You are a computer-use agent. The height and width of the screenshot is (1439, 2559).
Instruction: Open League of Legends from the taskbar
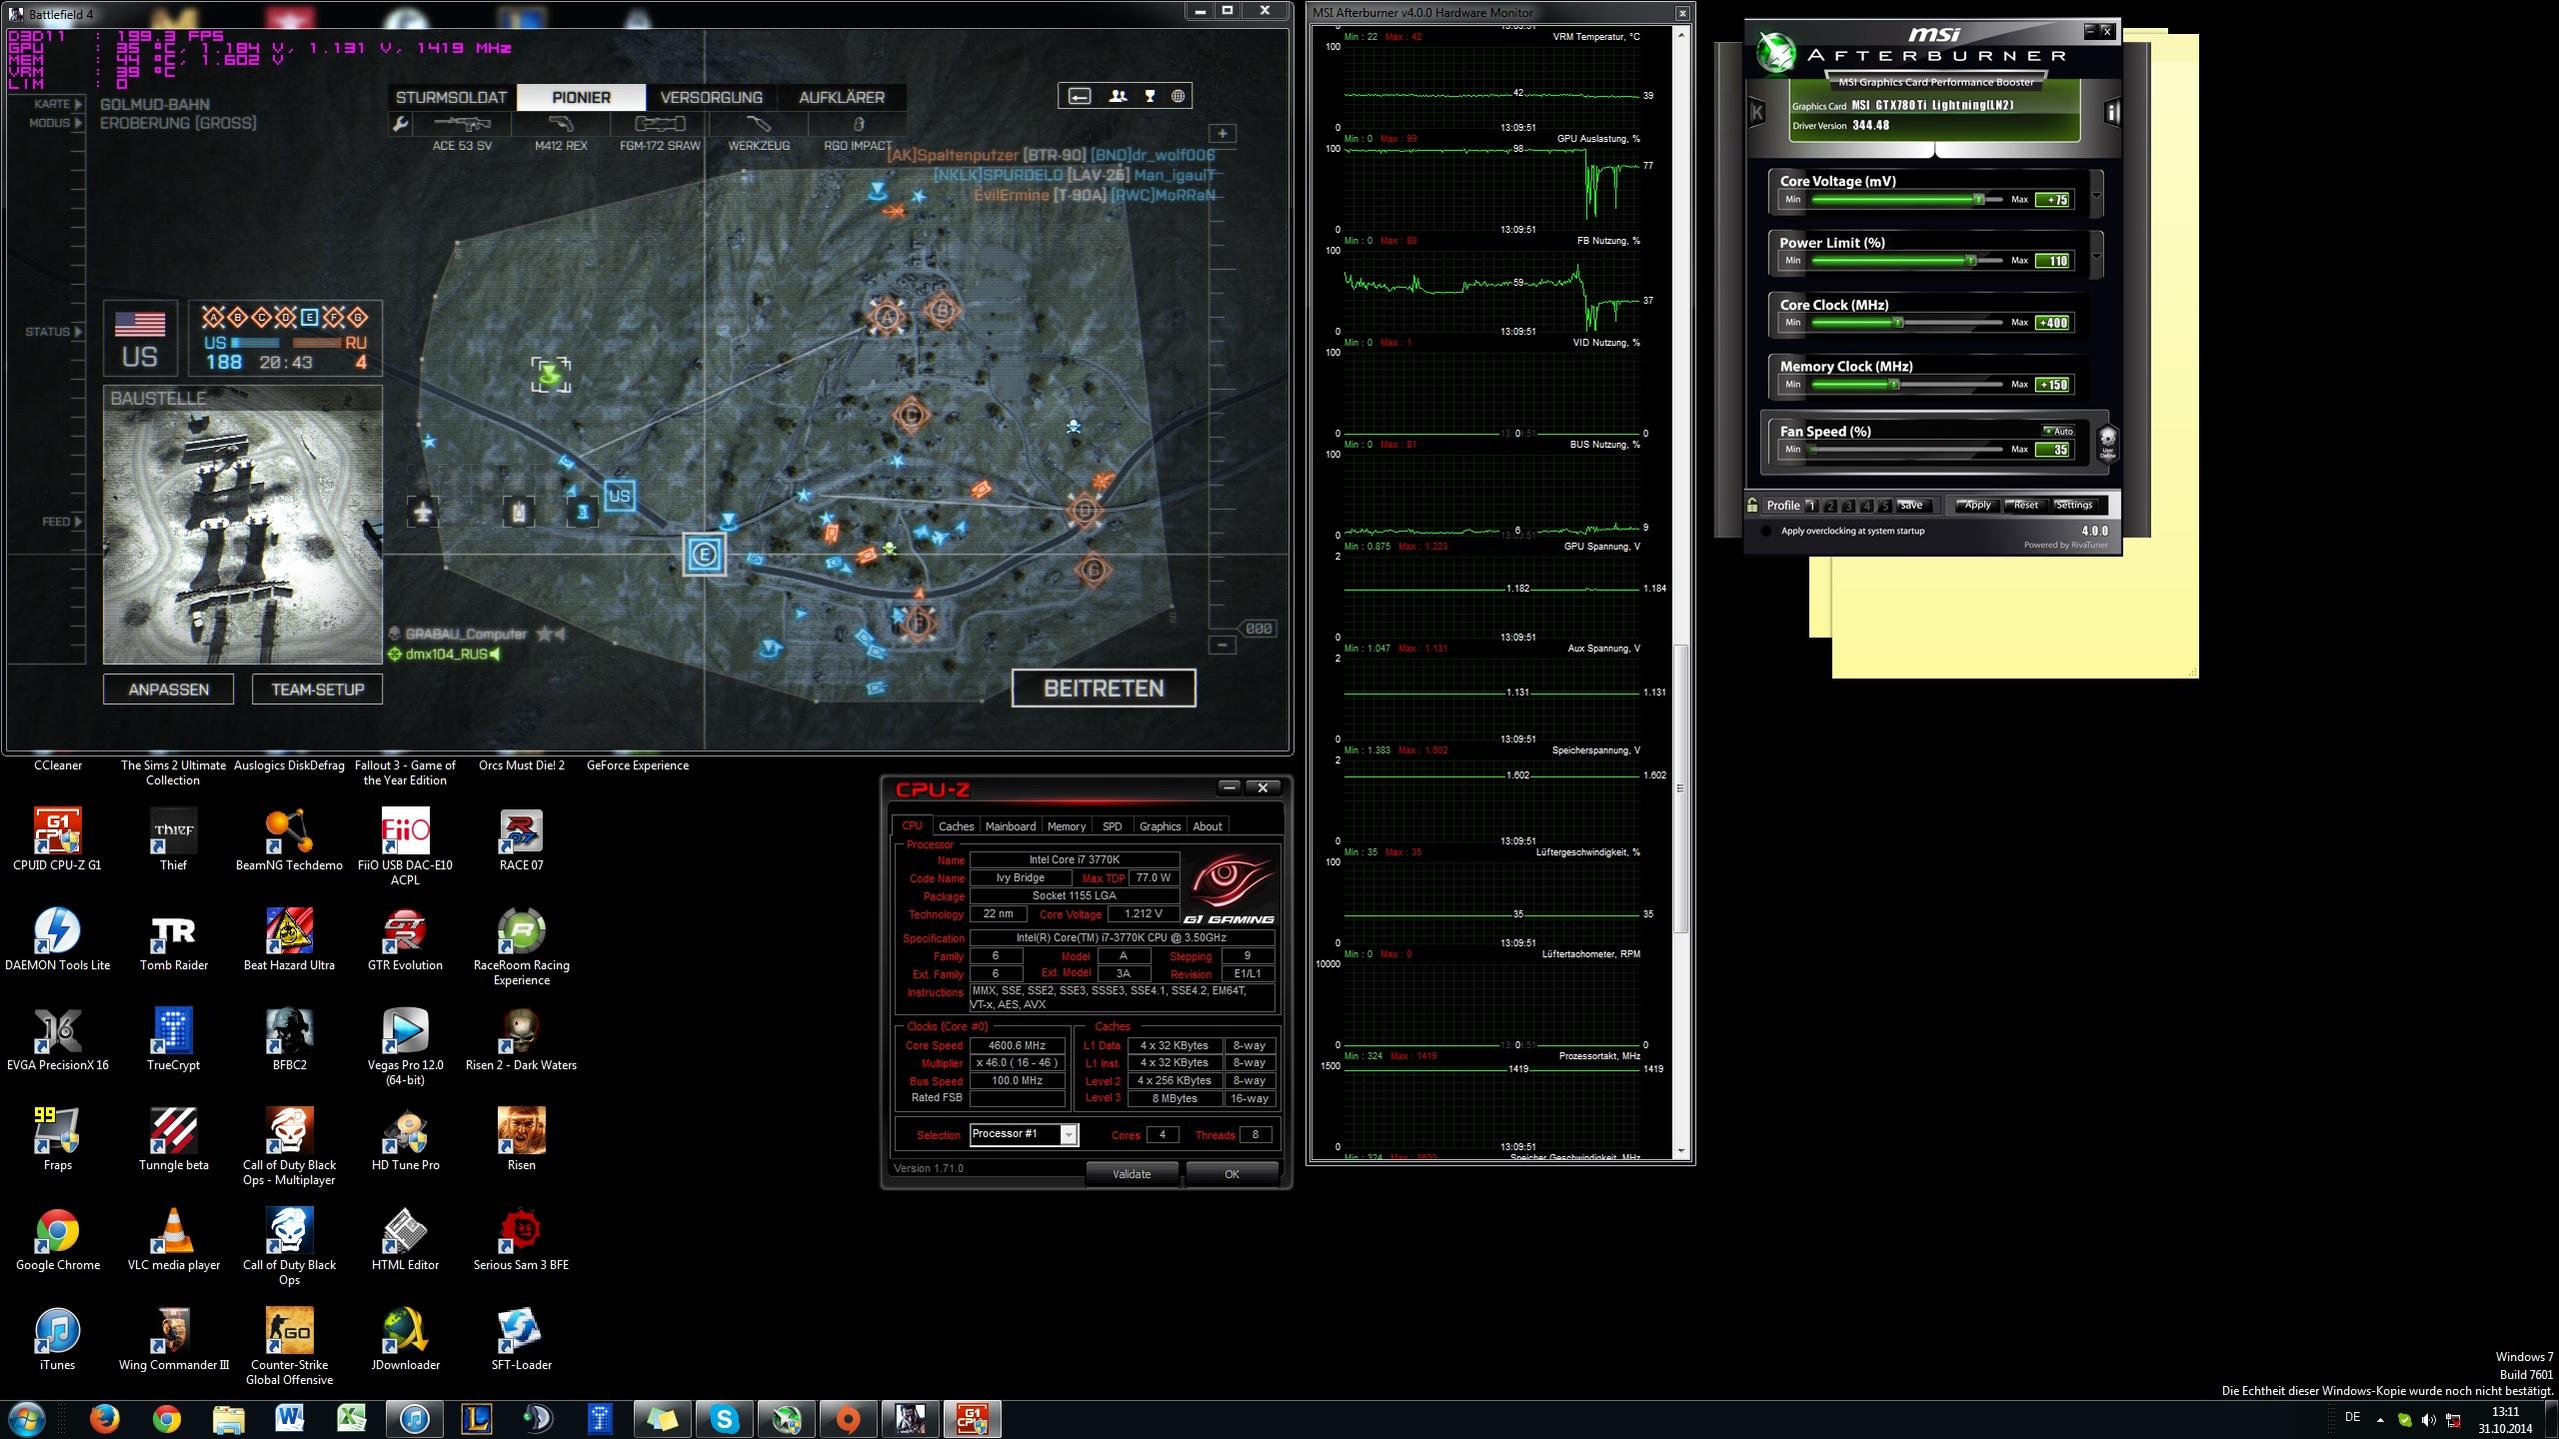pyautogui.click(x=476, y=1418)
